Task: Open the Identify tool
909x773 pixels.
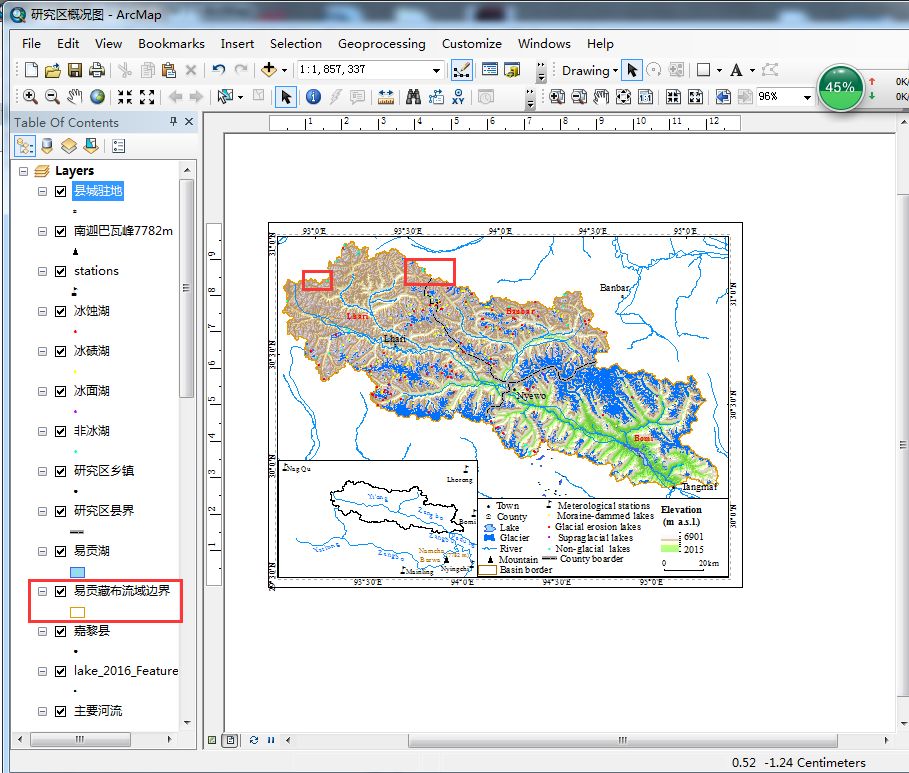Action: pyautogui.click(x=313, y=97)
